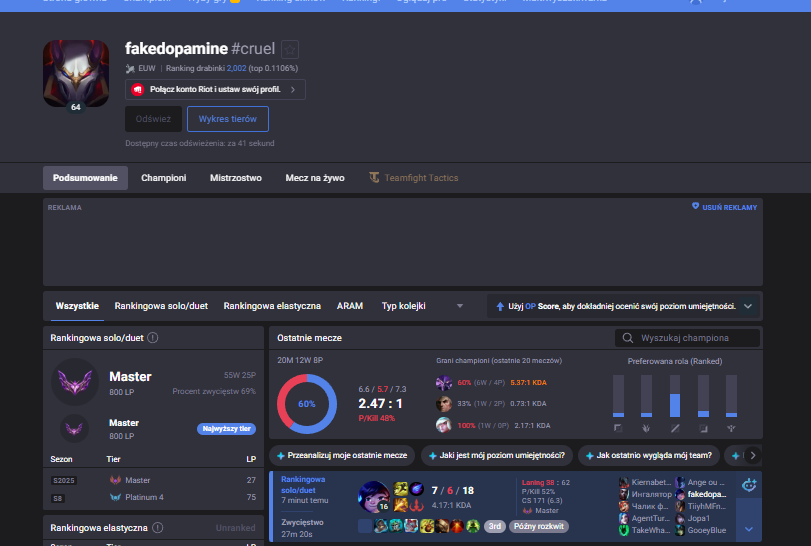Click the S2025 season Master tier icon
Image resolution: width=811 pixels, height=546 pixels.
pyautogui.click(x=115, y=480)
